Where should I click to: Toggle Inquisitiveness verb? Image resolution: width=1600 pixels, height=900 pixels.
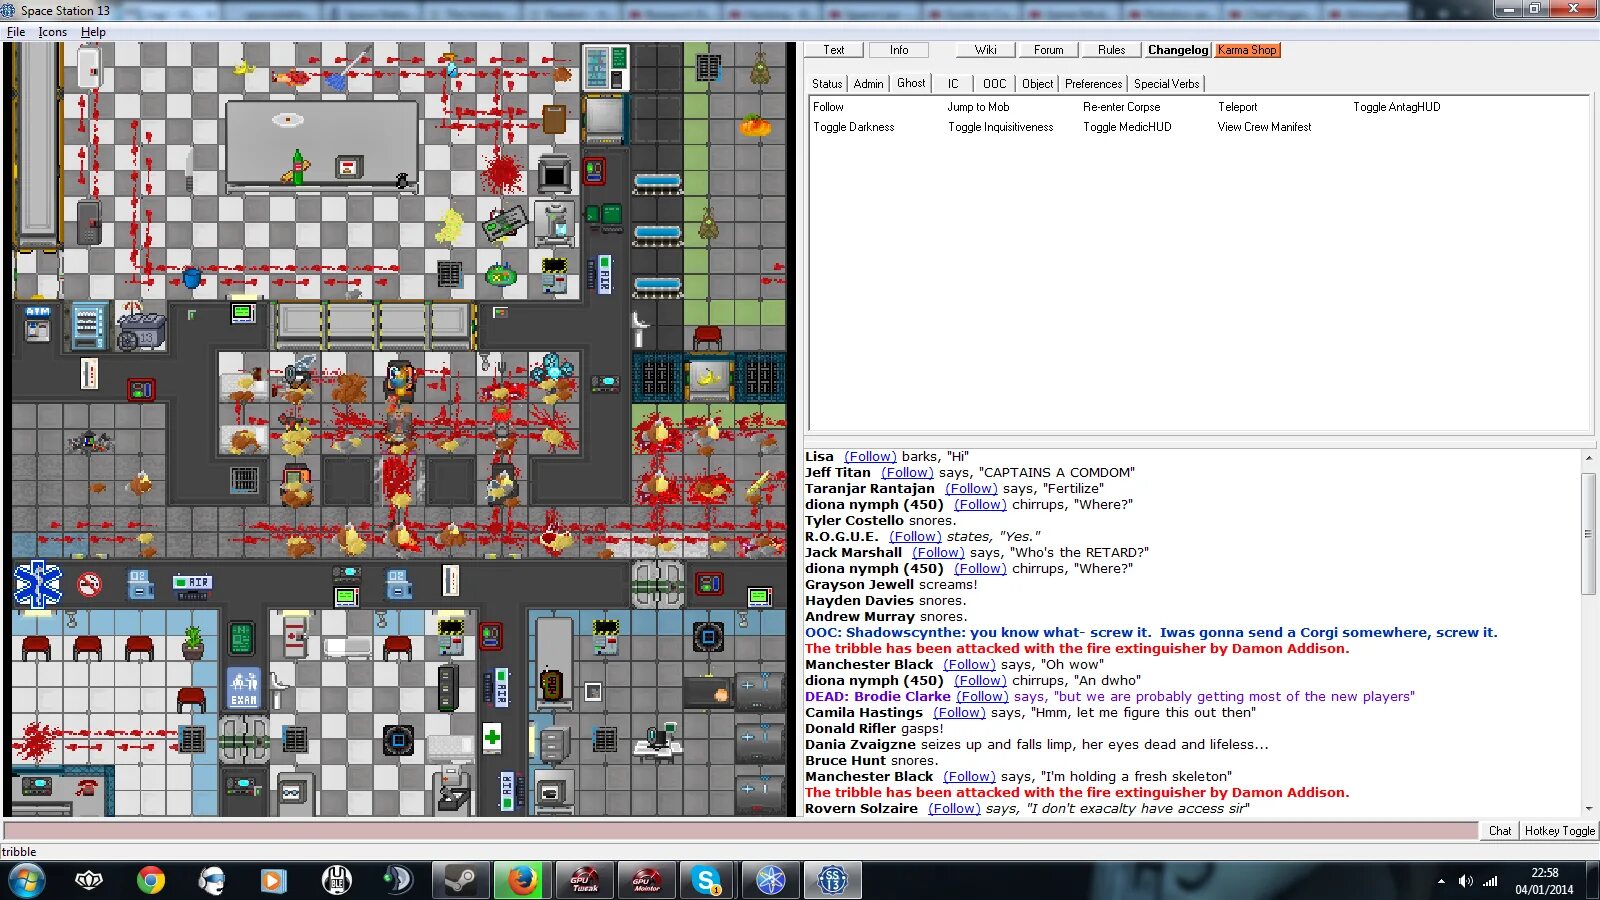(1000, 127)
